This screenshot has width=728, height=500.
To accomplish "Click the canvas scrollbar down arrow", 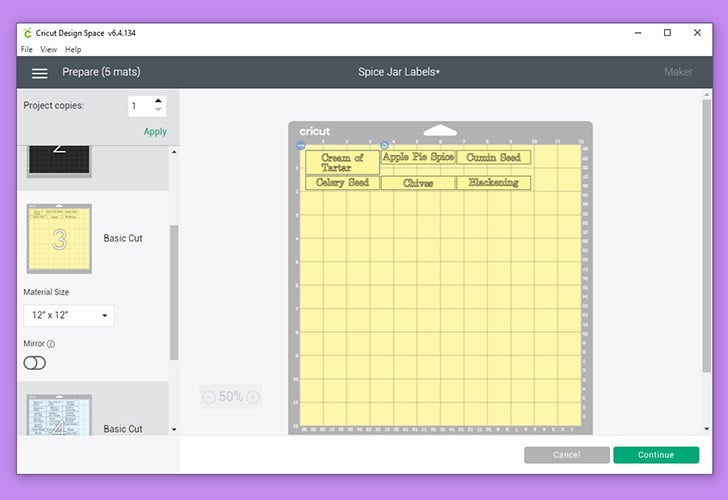I will (x=707, y=429).
